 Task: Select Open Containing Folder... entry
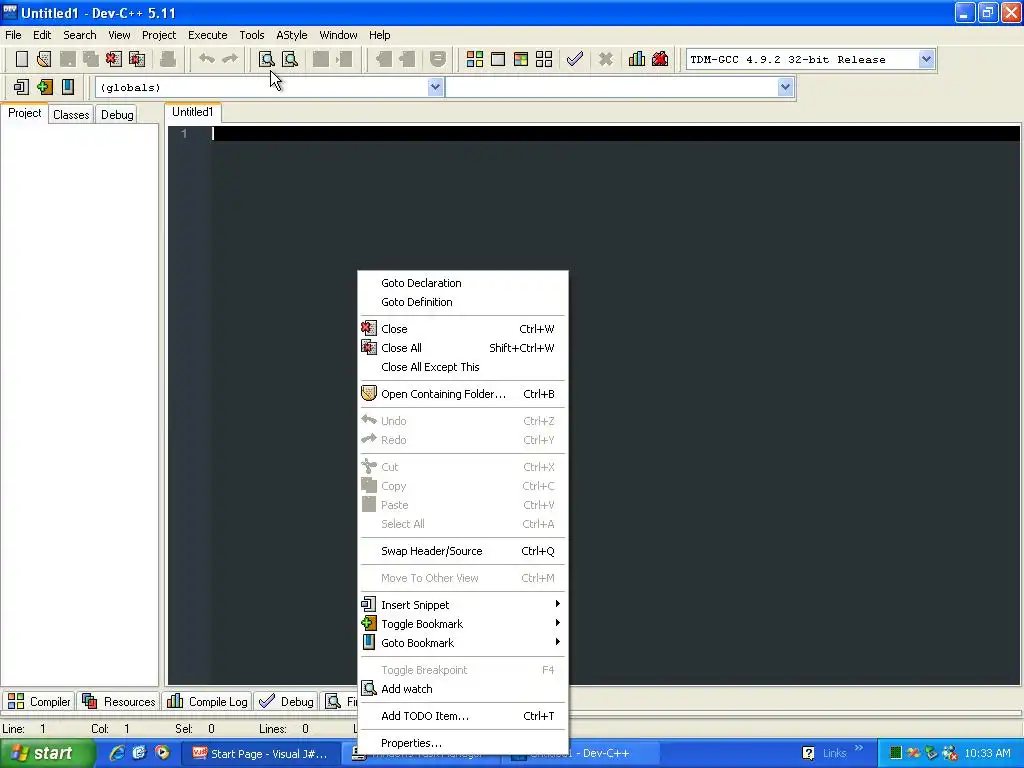(462, 394)
